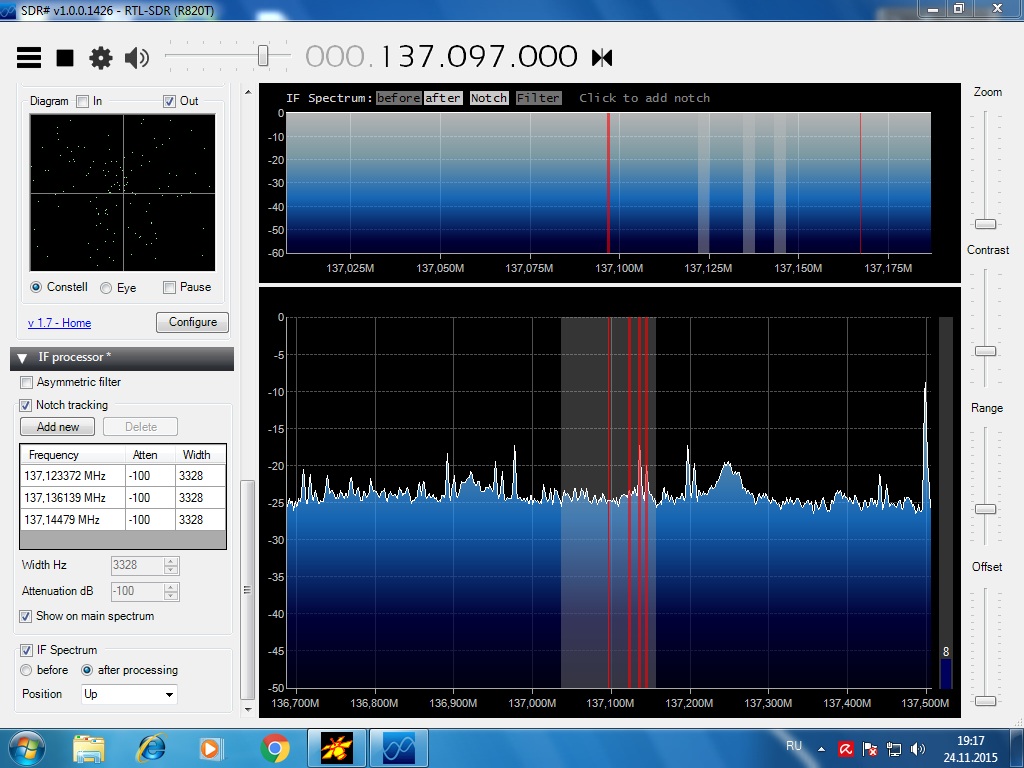Viewport: 1024px width, 768px height.
Task: Open settings with the gear icon
Action: (101, 57)
